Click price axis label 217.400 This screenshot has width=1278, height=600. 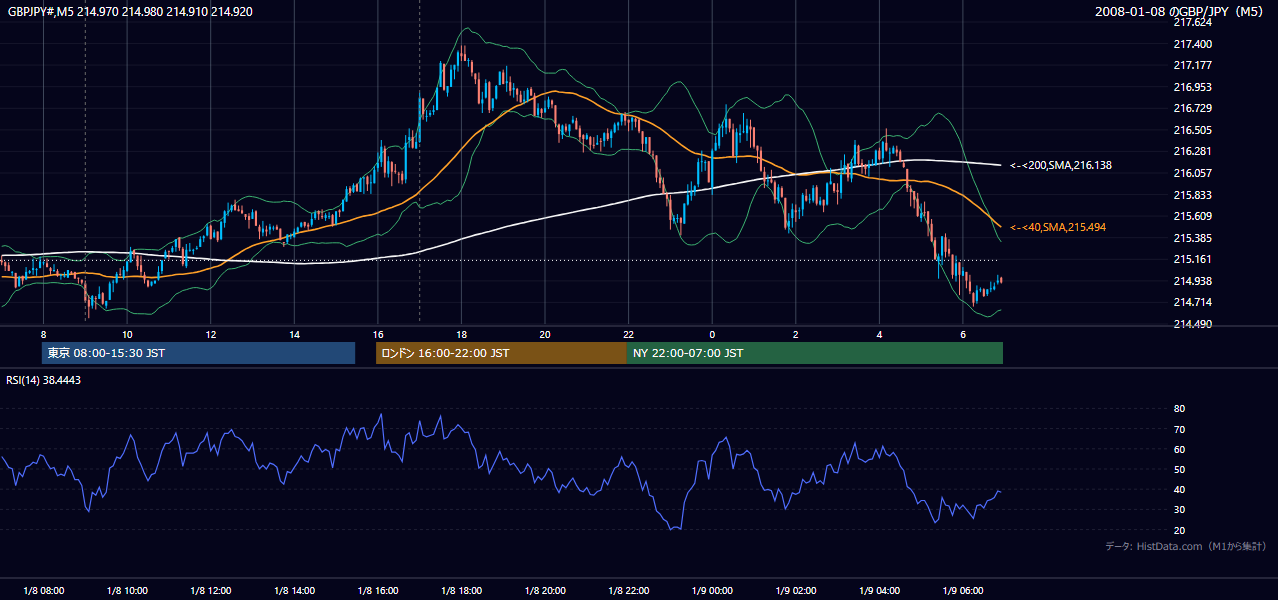[1192, 44]
